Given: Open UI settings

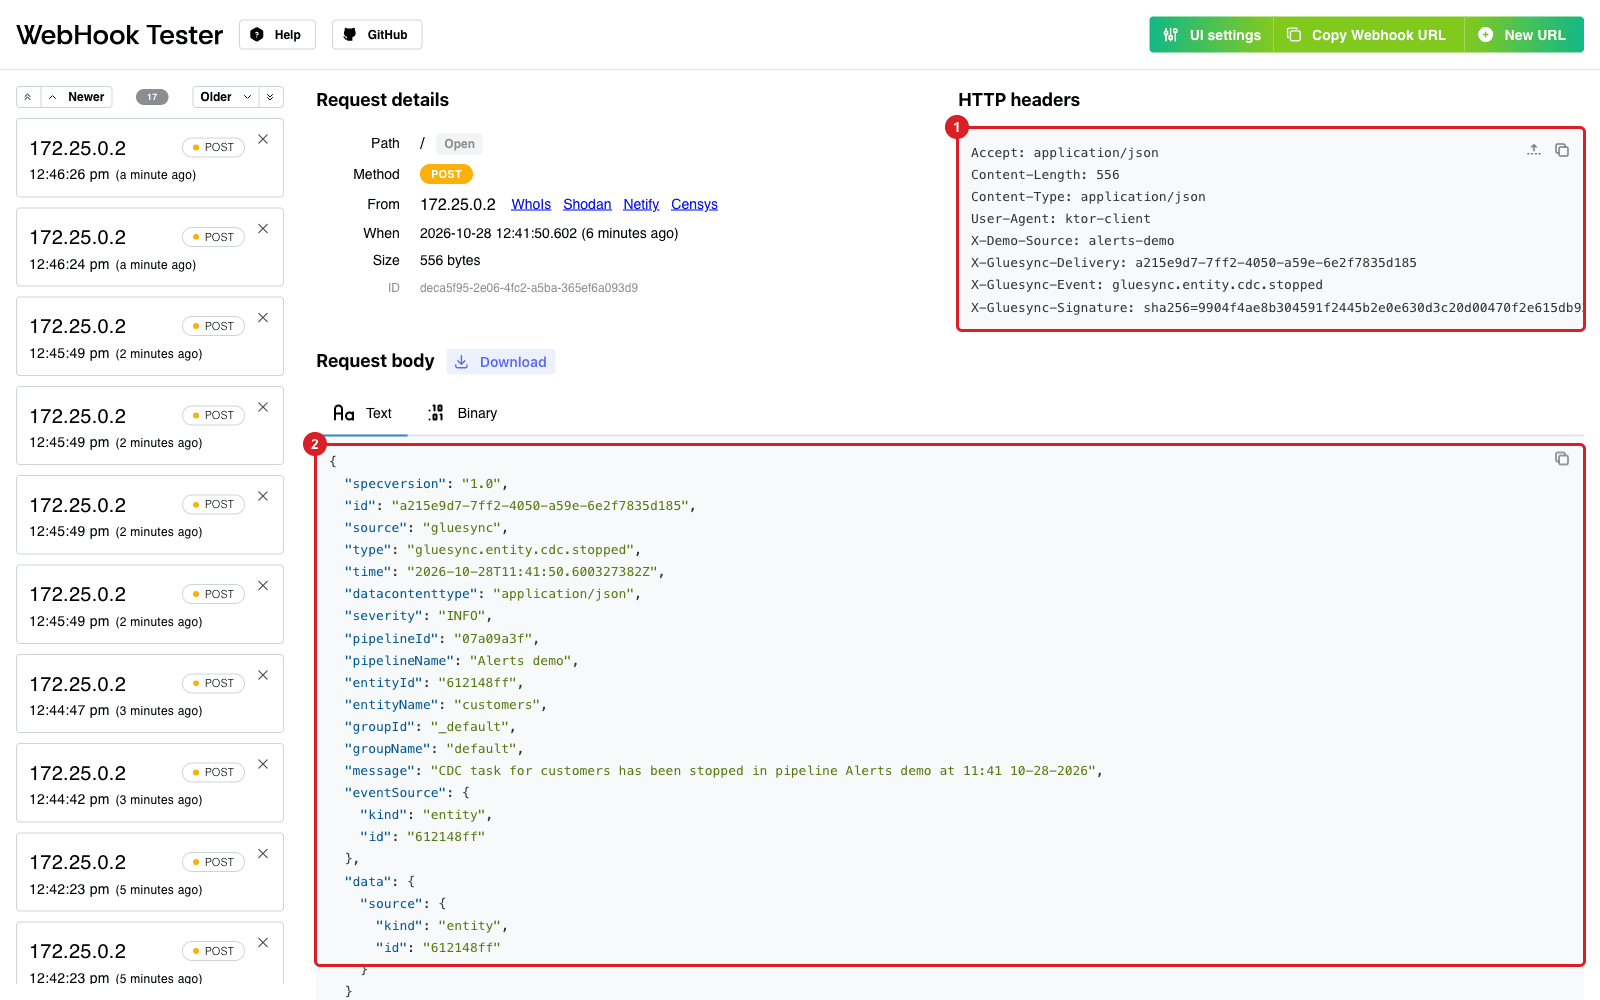Looking at the screenshot, I should point(1212,35).
